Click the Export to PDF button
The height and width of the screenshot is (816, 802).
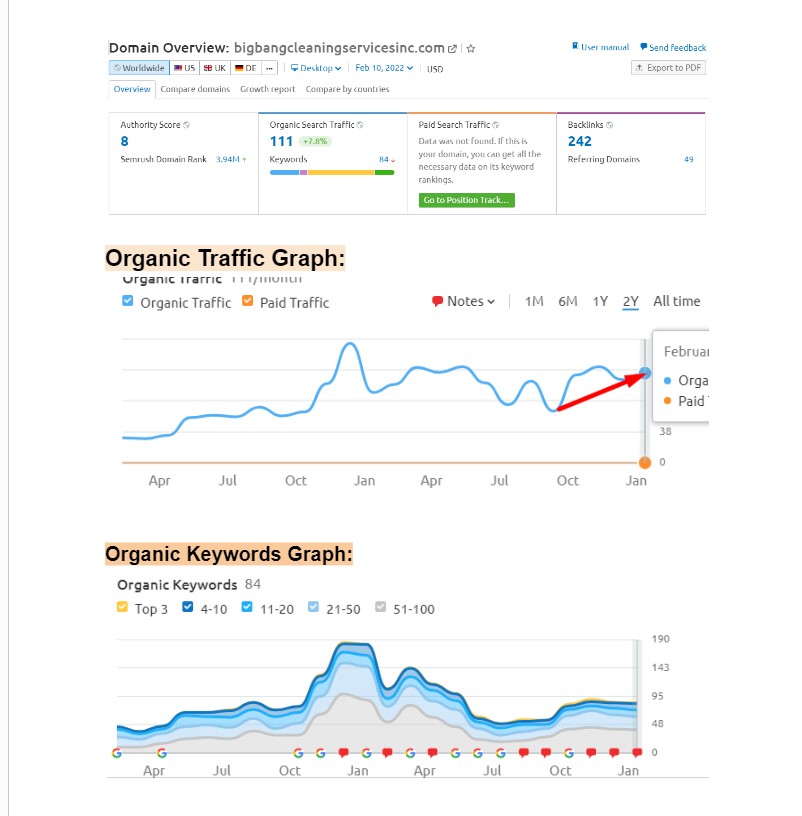click(668, 68)
